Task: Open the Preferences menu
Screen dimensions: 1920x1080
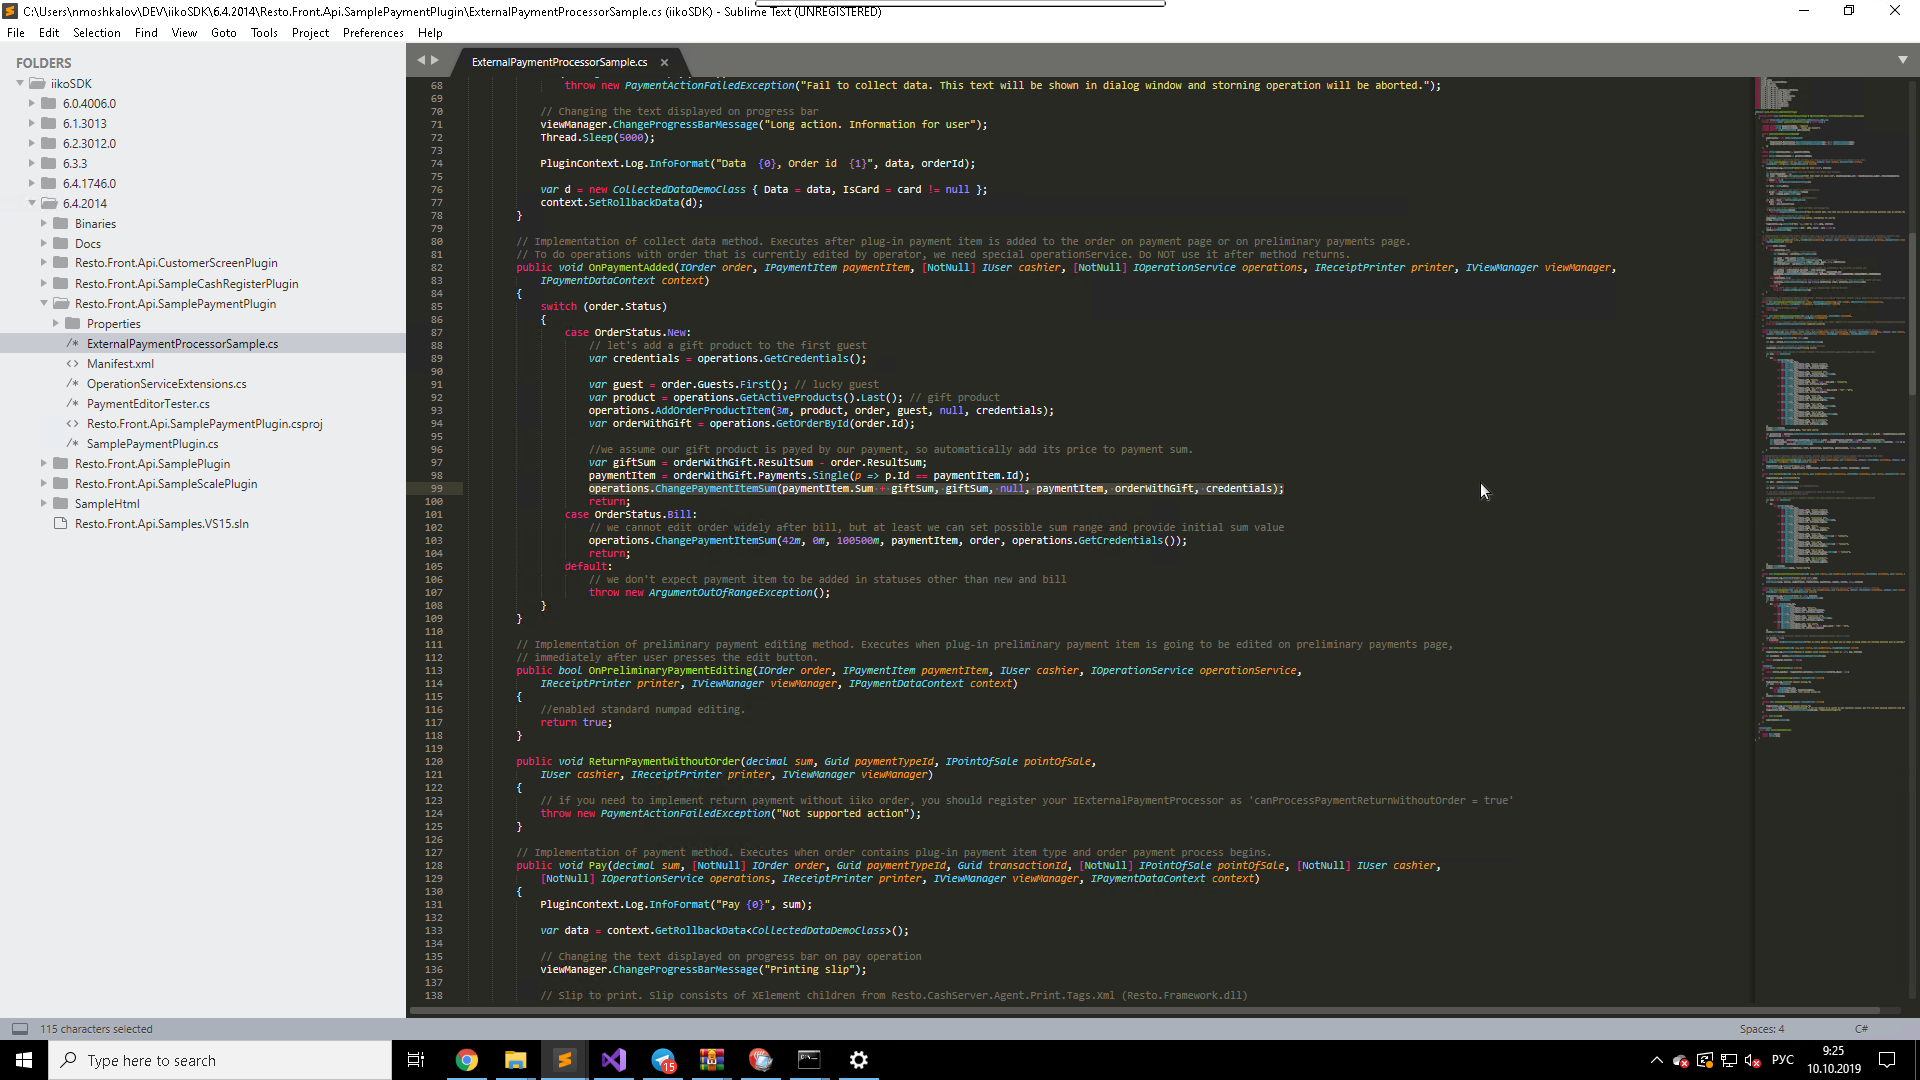Action: coord(372,32)
